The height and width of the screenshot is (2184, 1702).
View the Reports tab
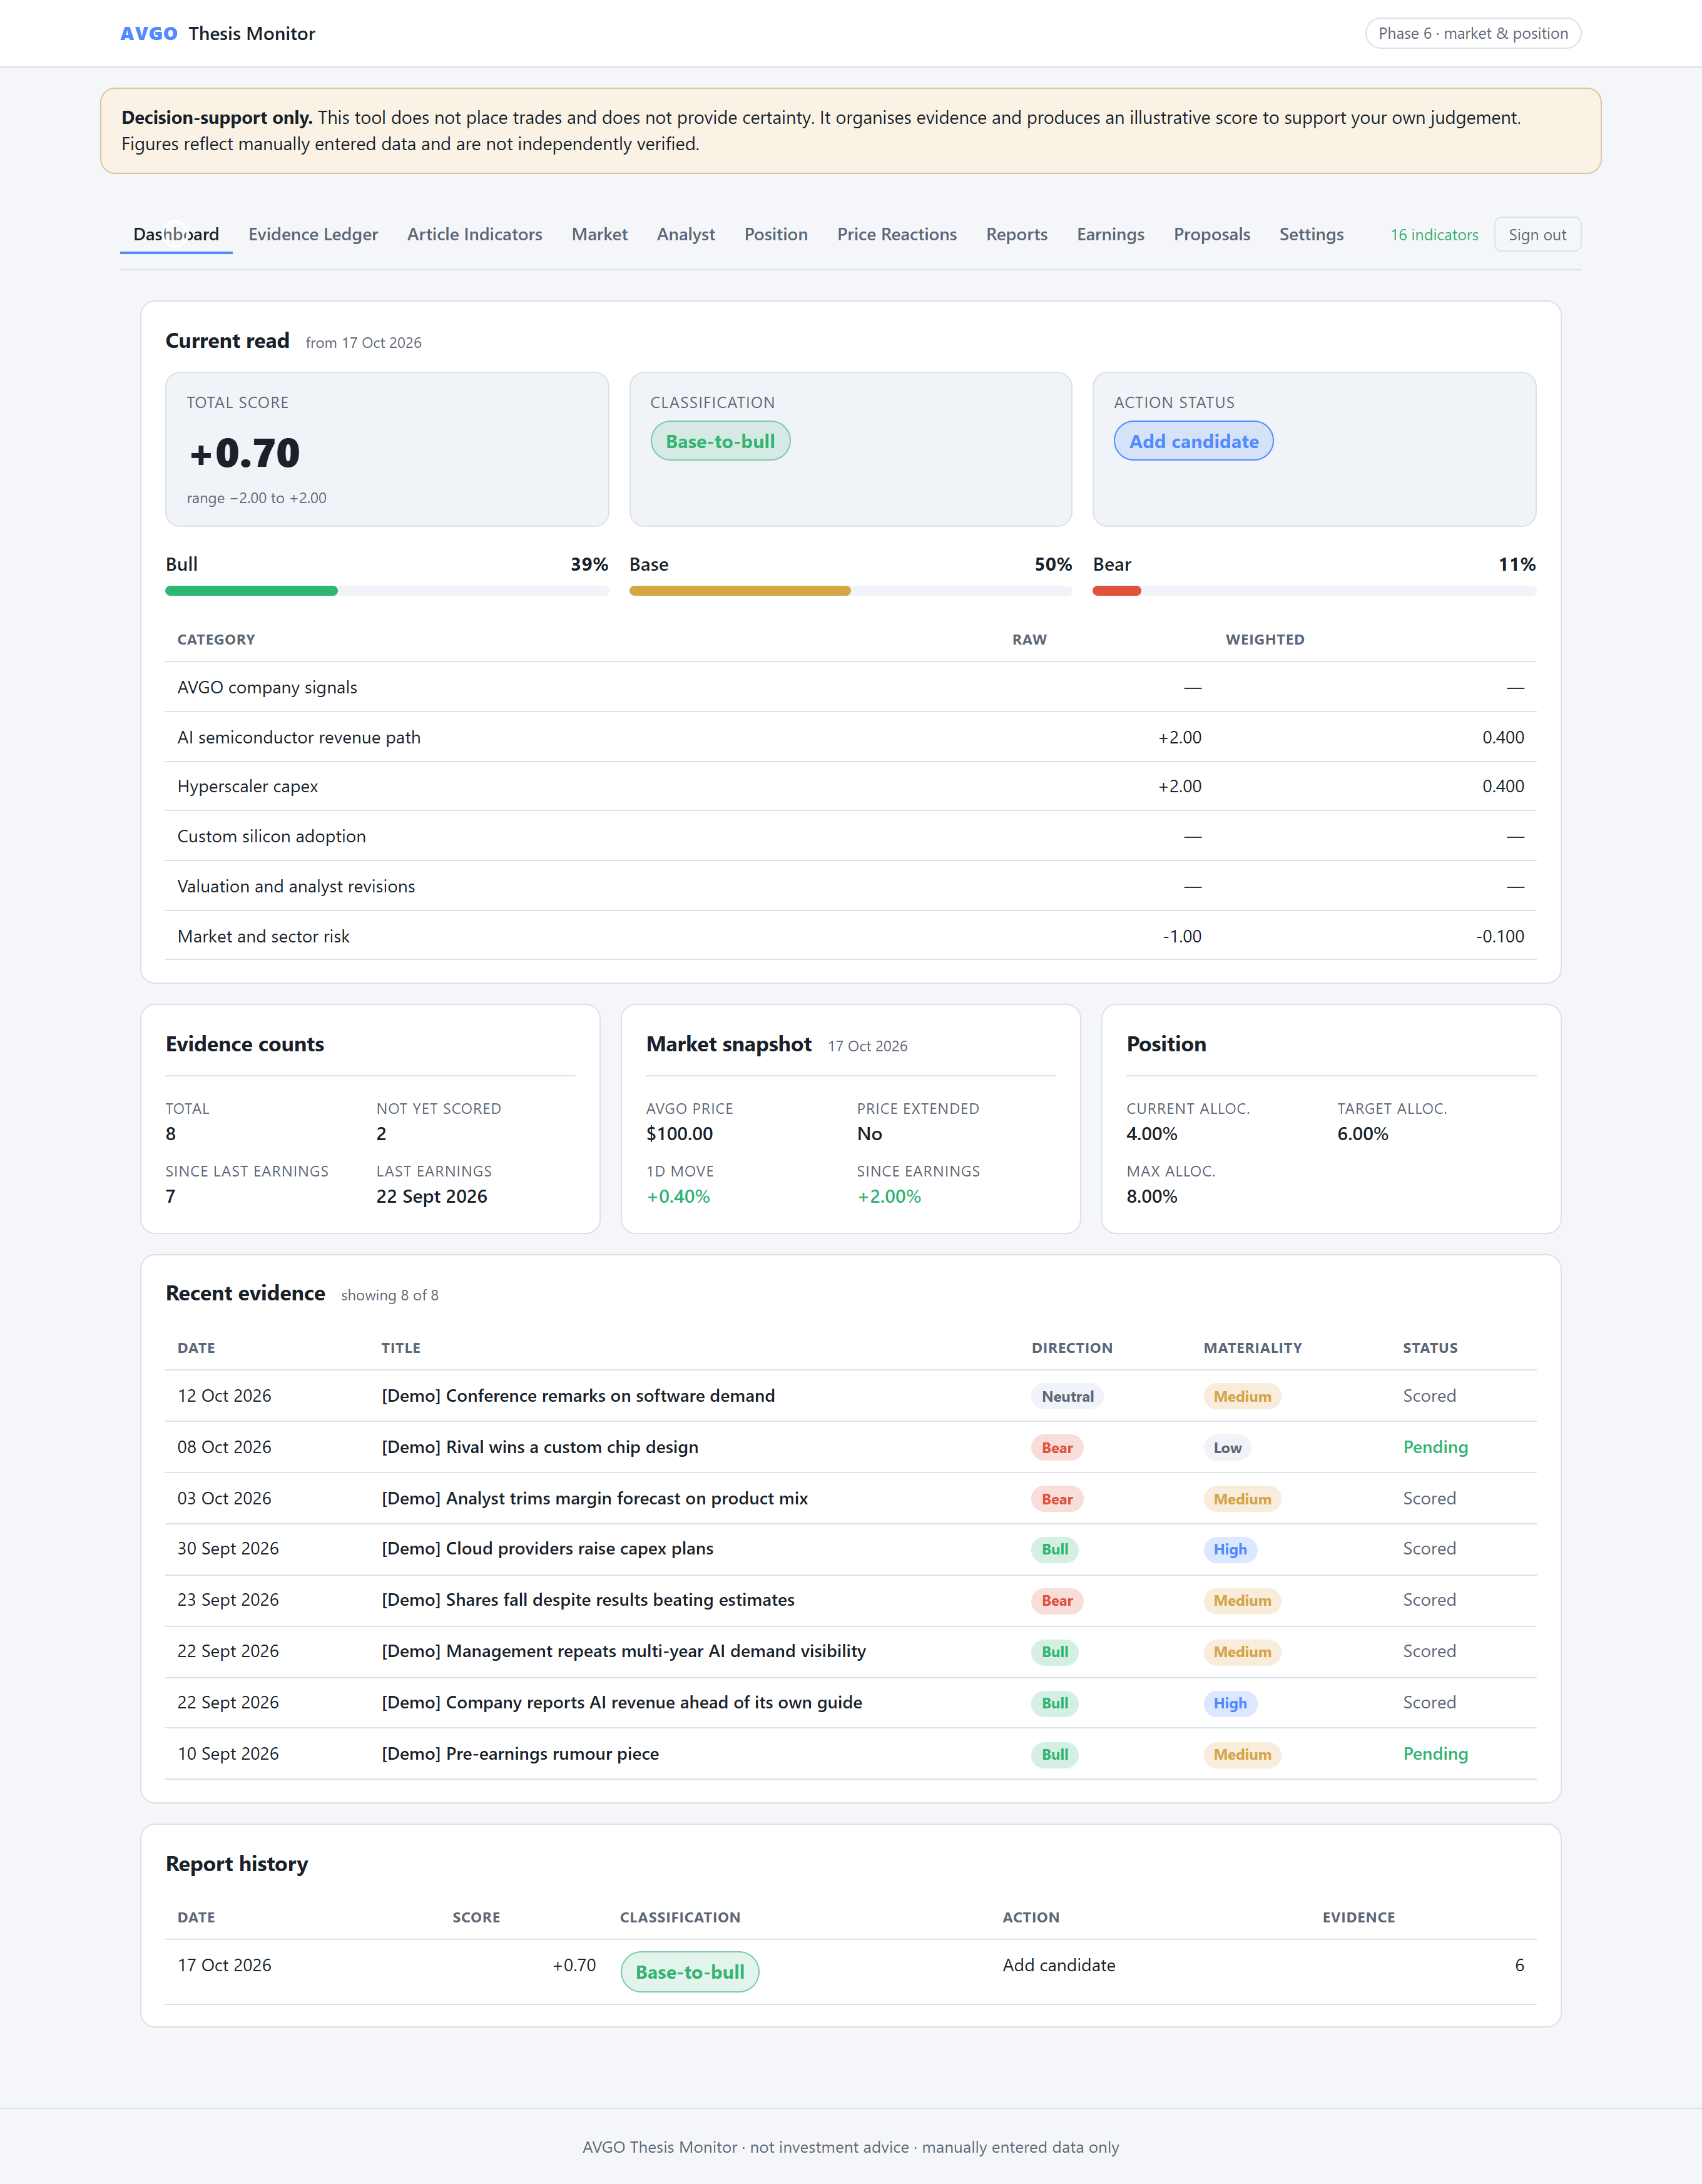pyautogui.click(x=1017, y=234)
